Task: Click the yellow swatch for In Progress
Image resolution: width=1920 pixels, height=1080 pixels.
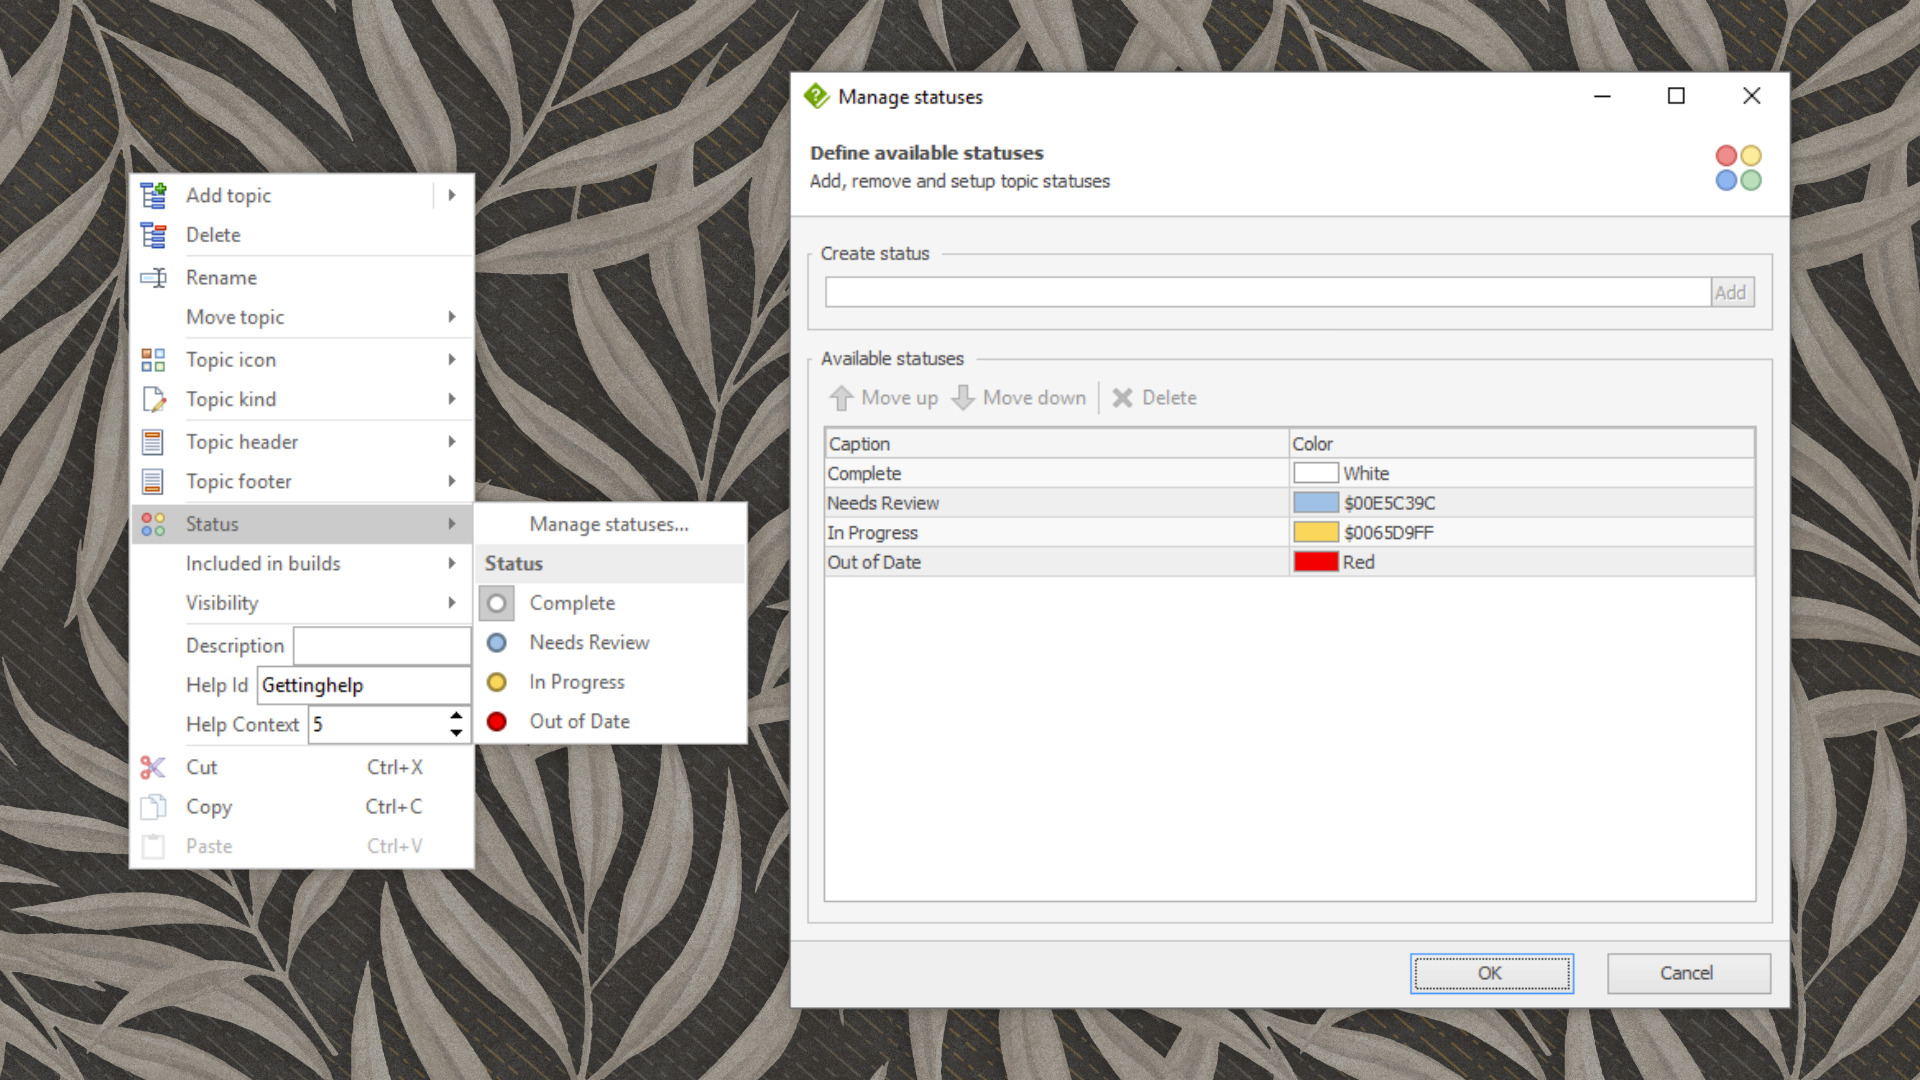Action: click(x=1315, y=532)
